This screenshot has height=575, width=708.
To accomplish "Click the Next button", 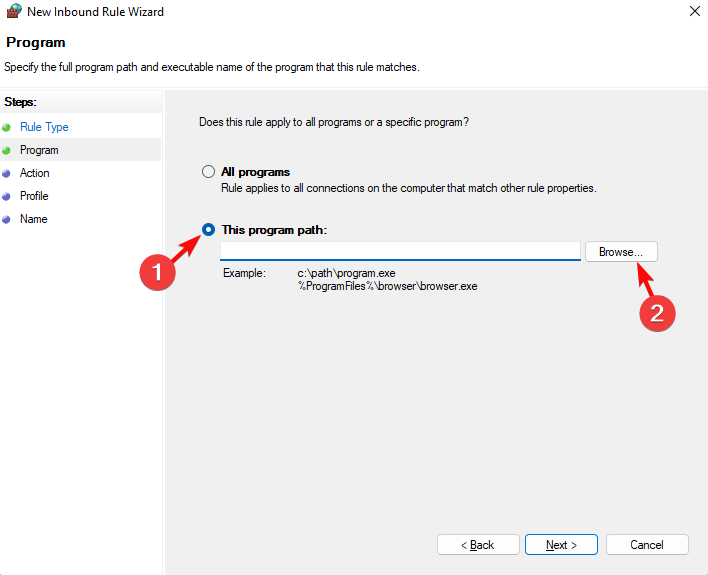I will (x=561, y=545).
